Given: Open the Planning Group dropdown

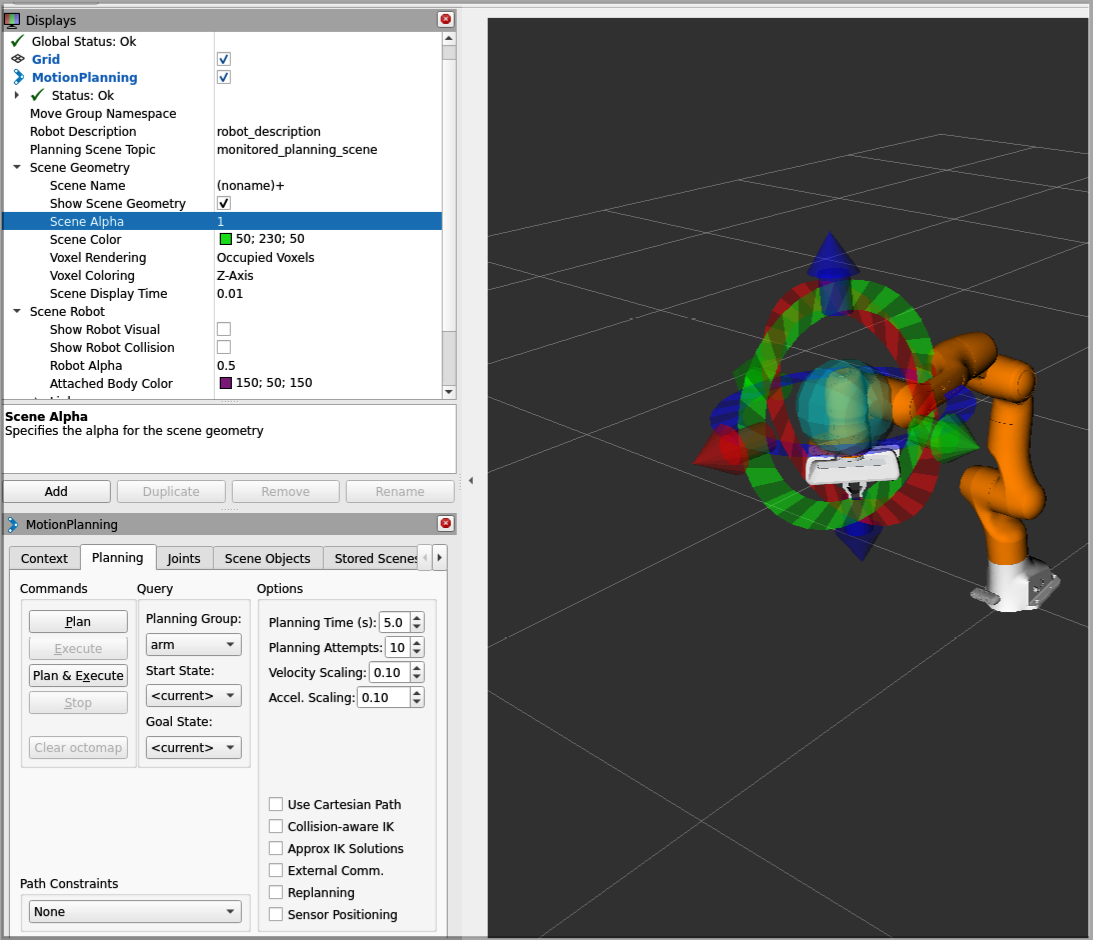Looking at the screenshot, I should (x=194, y=645).
